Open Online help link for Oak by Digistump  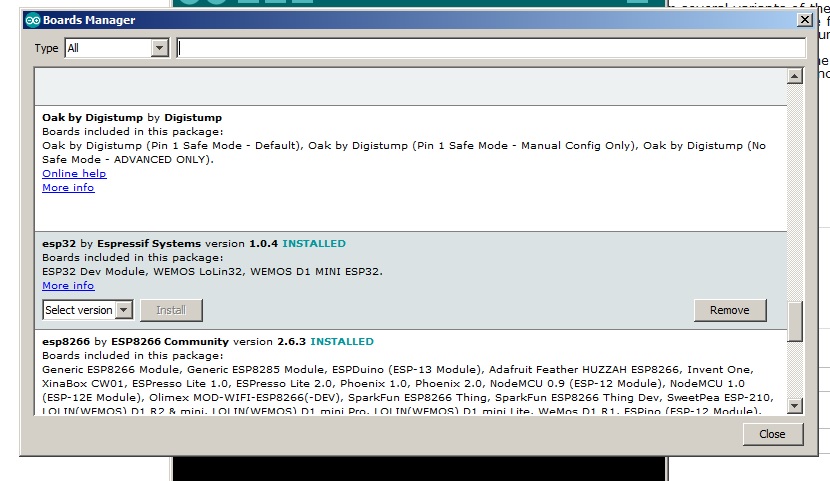pos(74,174)
